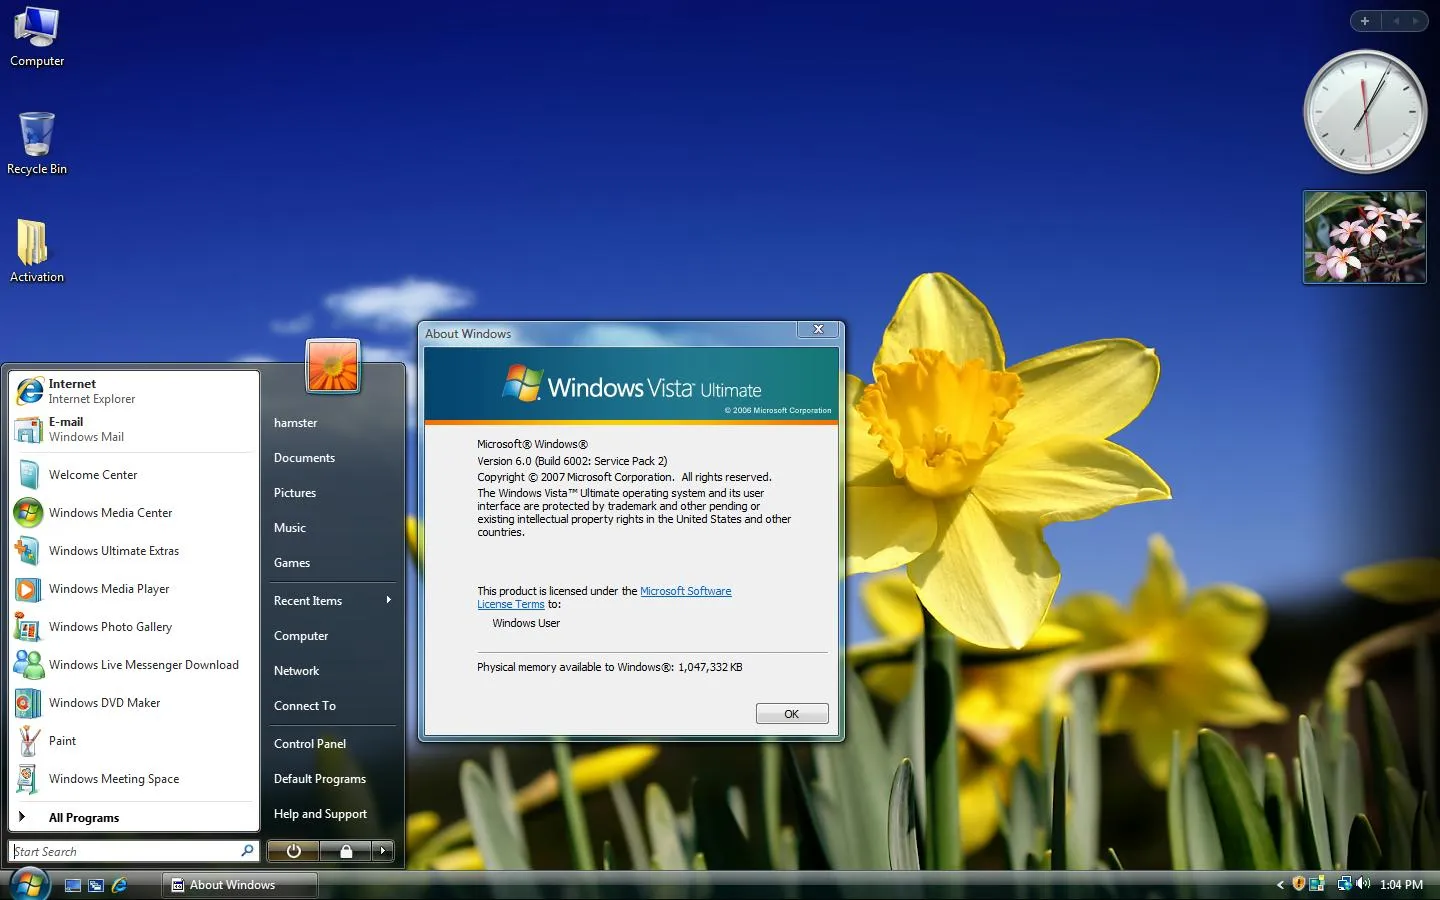Open hamster user folder
Image resolution: width=1440 pixels, height=900 pixels.
click(x=333, y=423)
